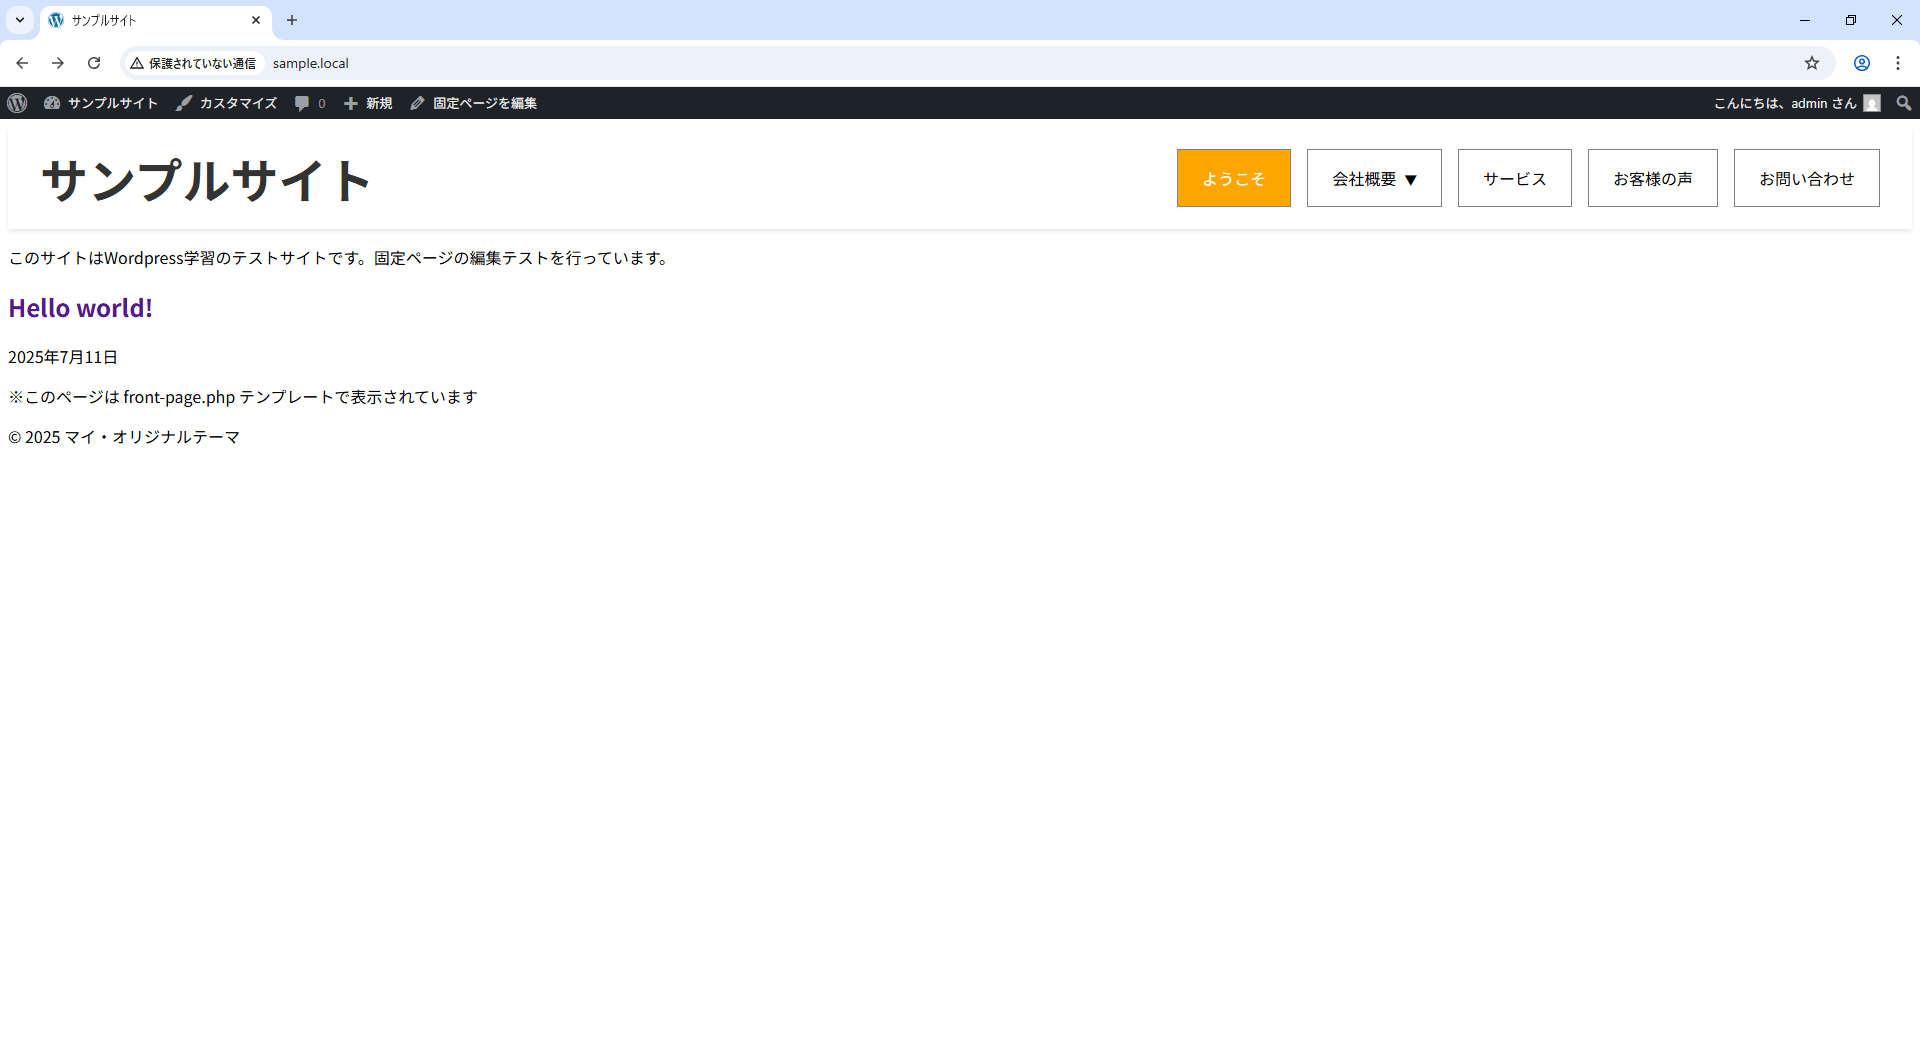
Task: Close the サンプルサイト tab
Action: point(256,20)
